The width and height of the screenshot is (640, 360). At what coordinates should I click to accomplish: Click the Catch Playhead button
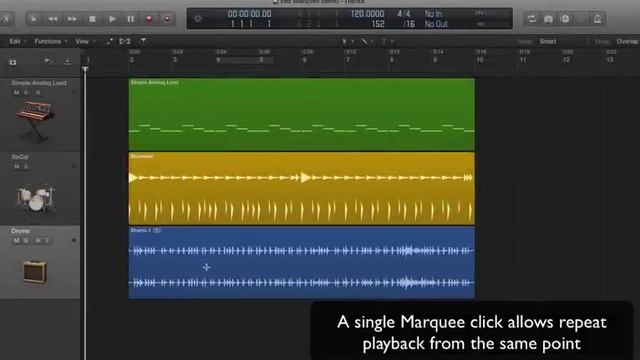click(144, 41)
